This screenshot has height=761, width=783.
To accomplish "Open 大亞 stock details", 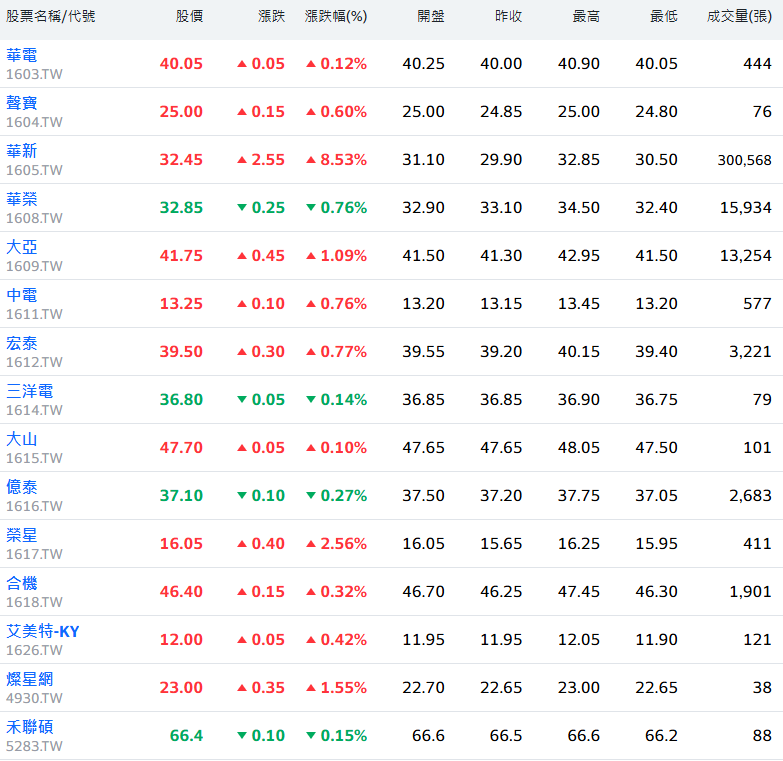I will [21, 247].
